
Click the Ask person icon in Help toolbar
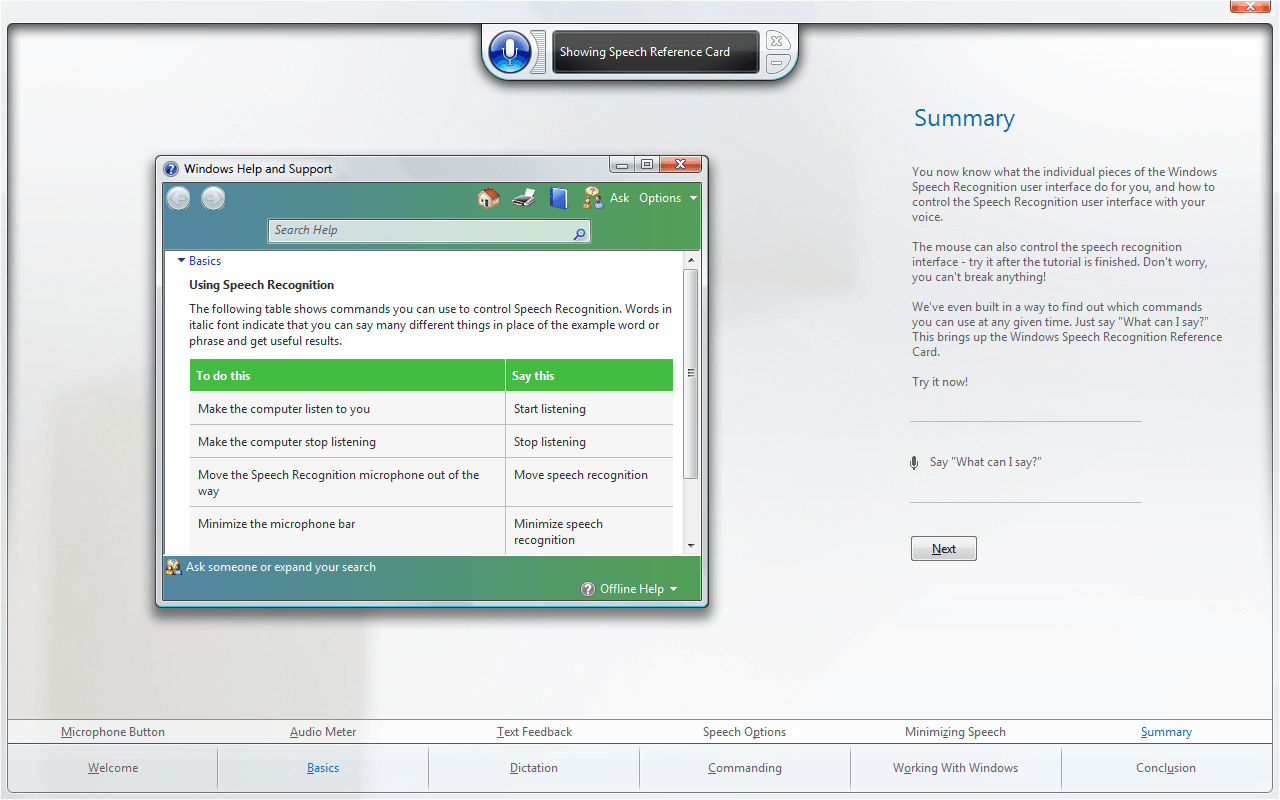593,198
